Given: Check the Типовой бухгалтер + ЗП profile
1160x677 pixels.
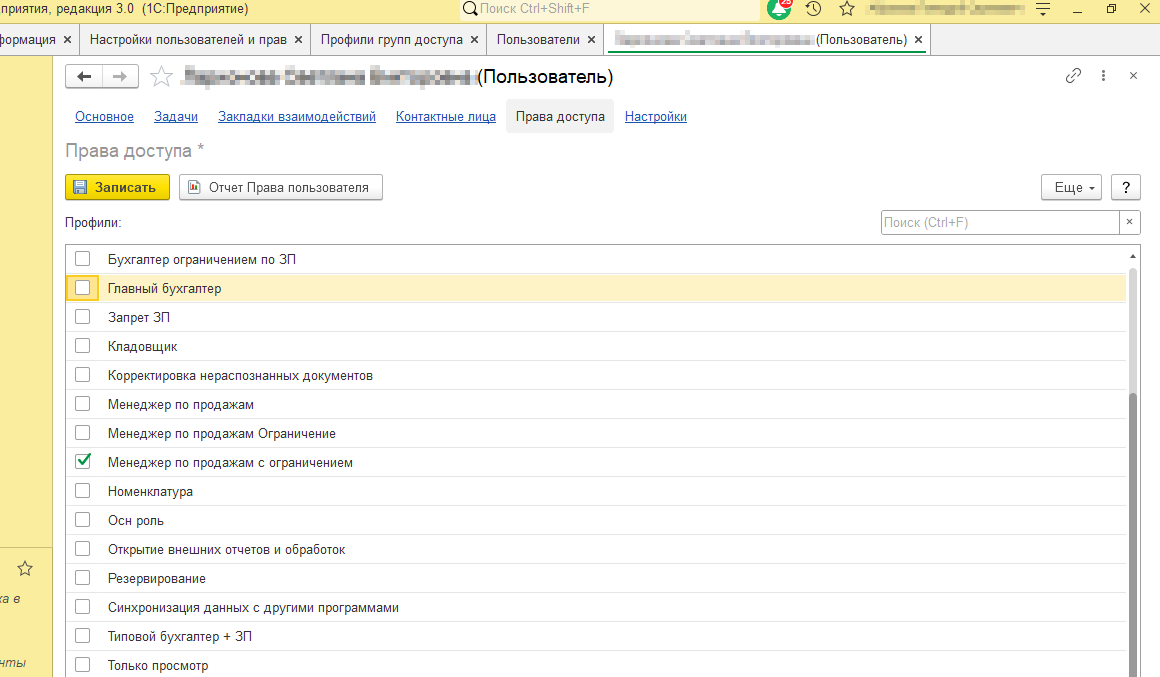Looking at the screenshot, I should [x=83, y=636].
